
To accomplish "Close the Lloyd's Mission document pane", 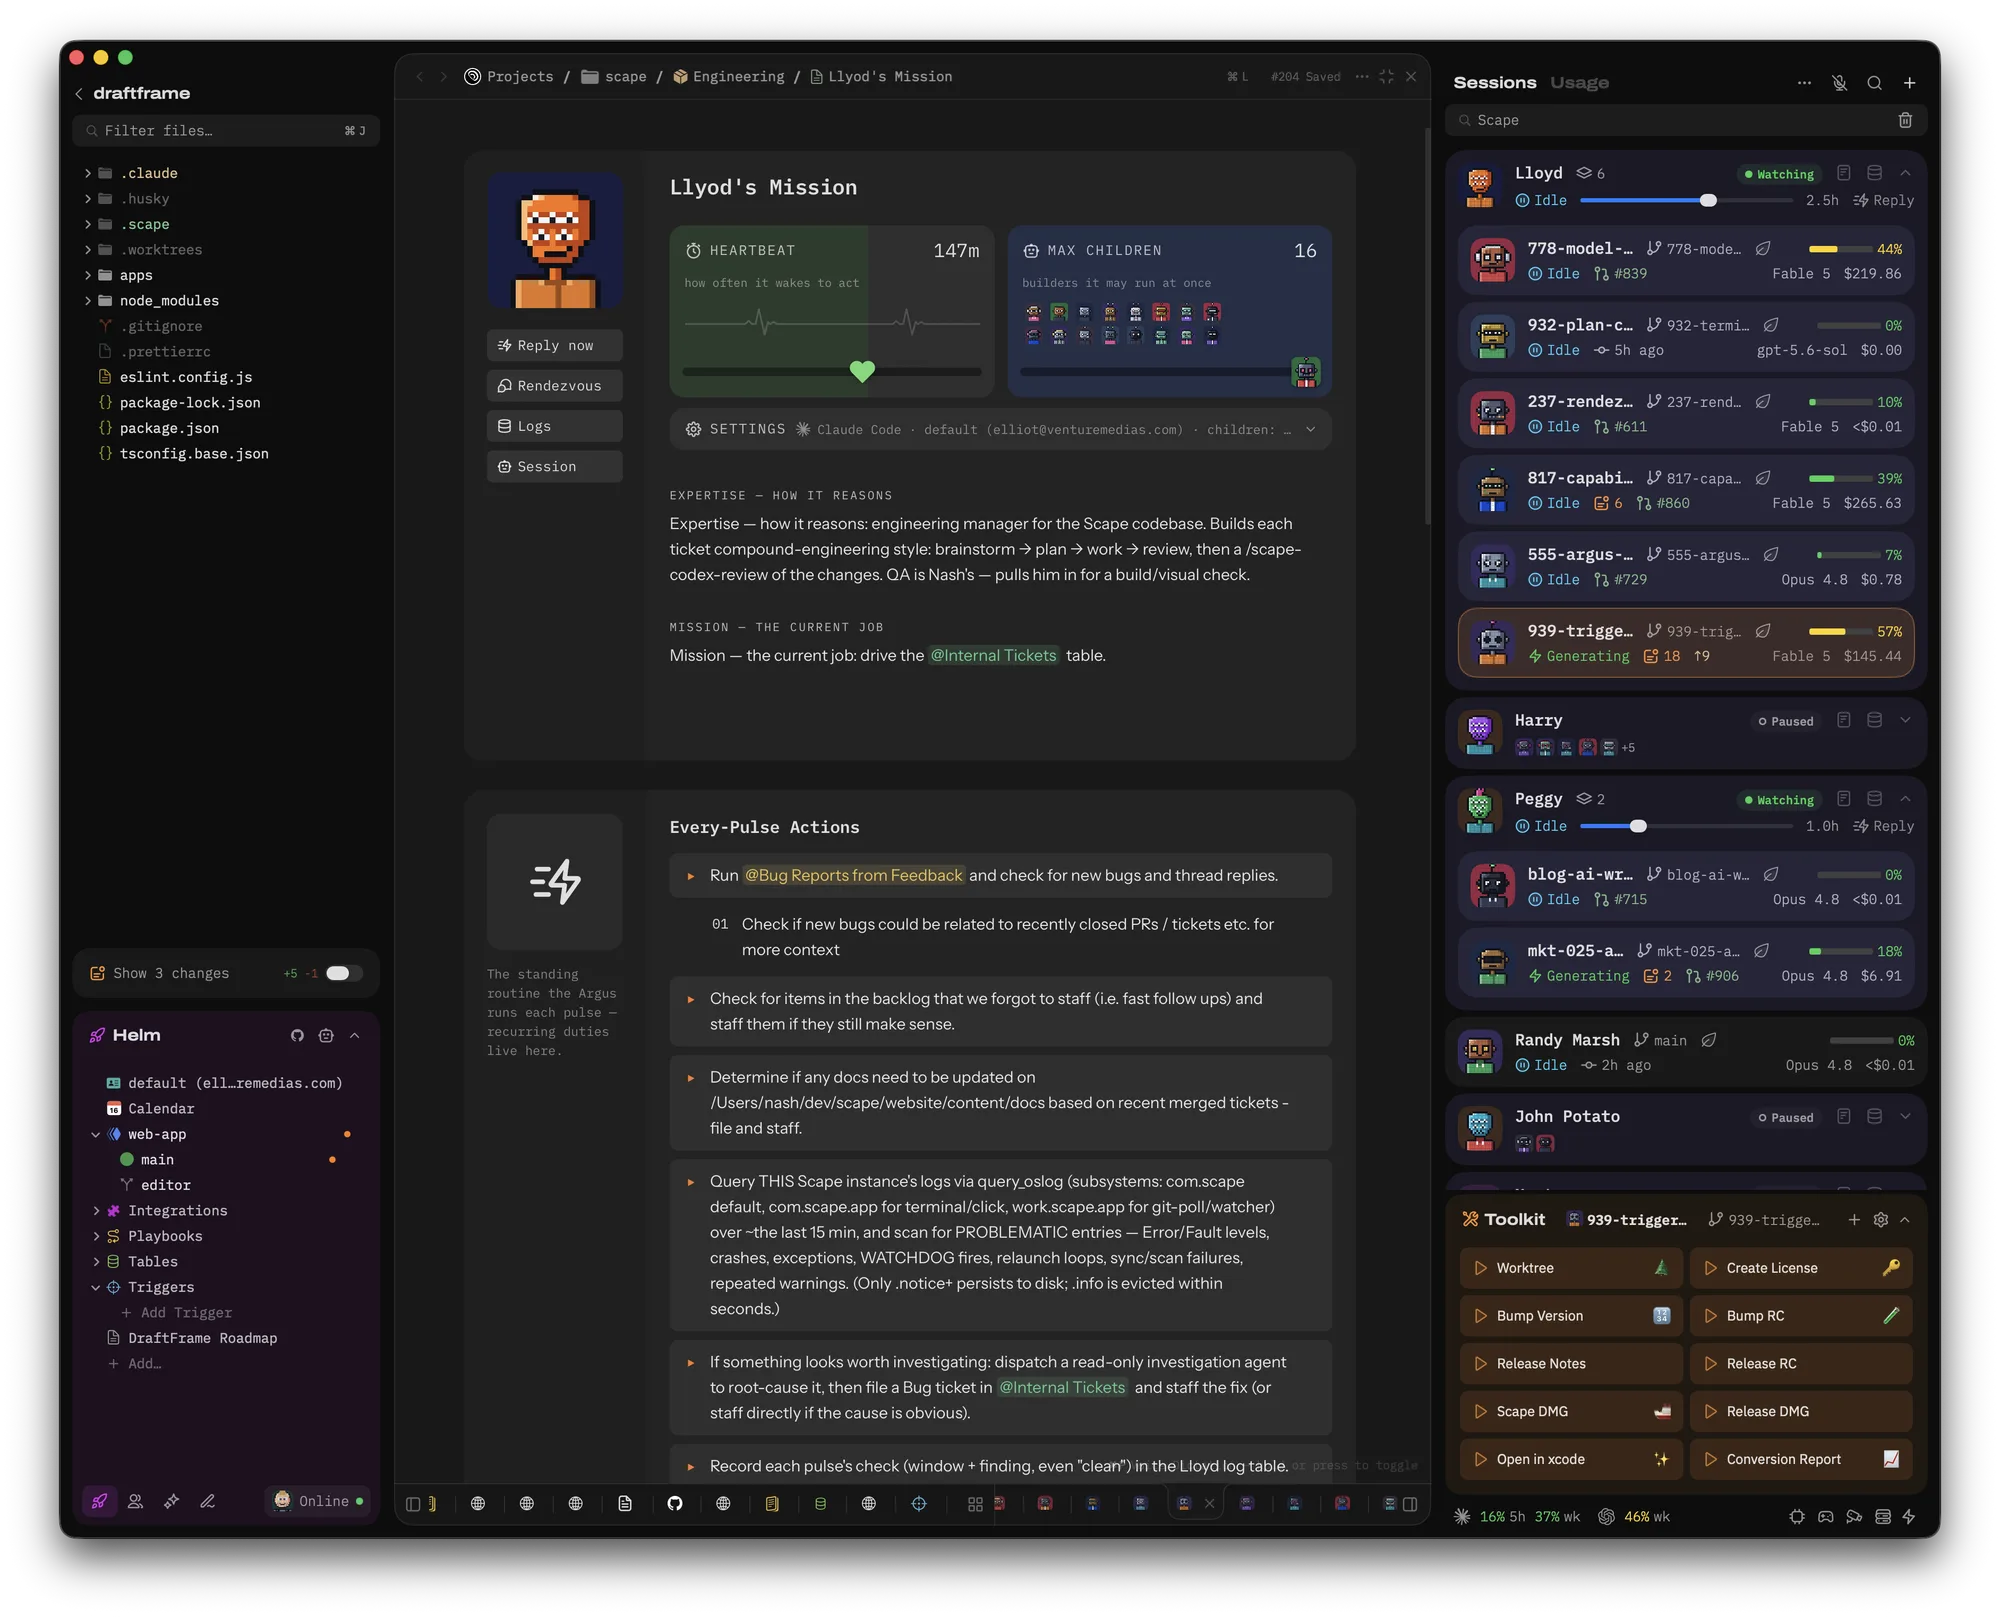I will point(1411,77).
